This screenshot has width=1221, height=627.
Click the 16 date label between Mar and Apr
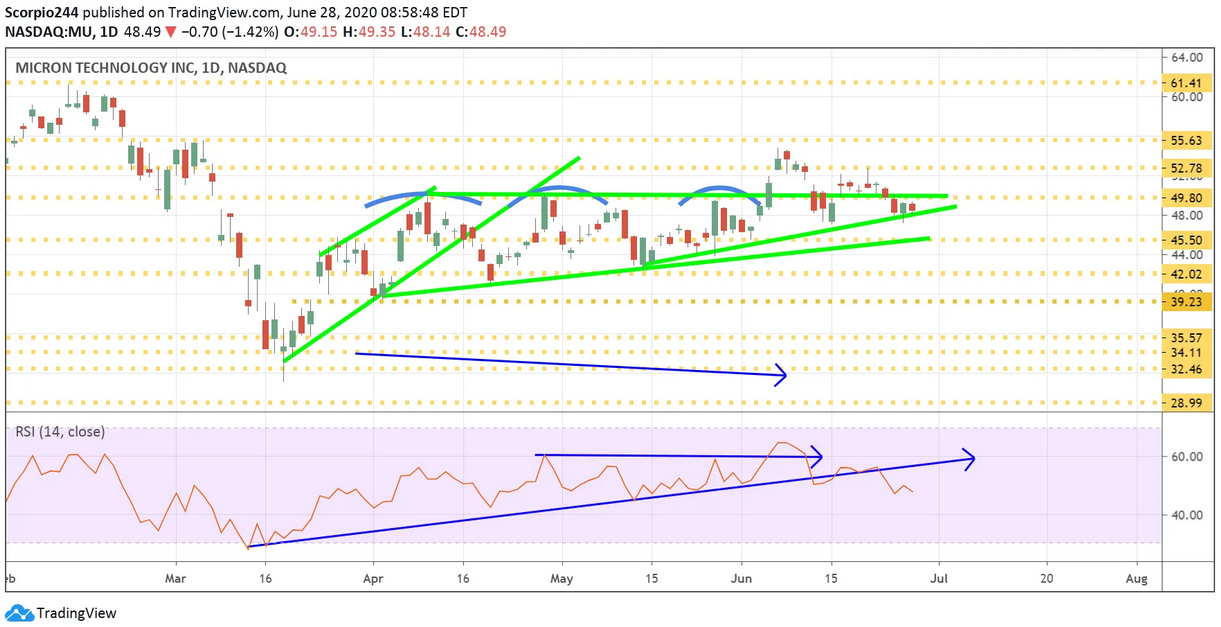pyautogui.click(x=266, y=578)
